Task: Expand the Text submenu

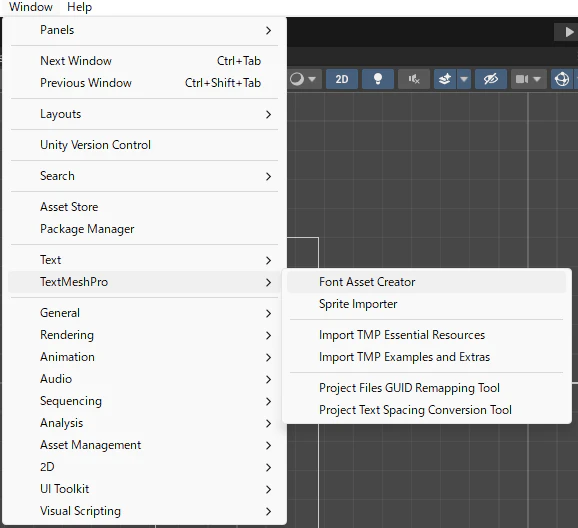Action: pyautogui.click(x=144, y=260)
